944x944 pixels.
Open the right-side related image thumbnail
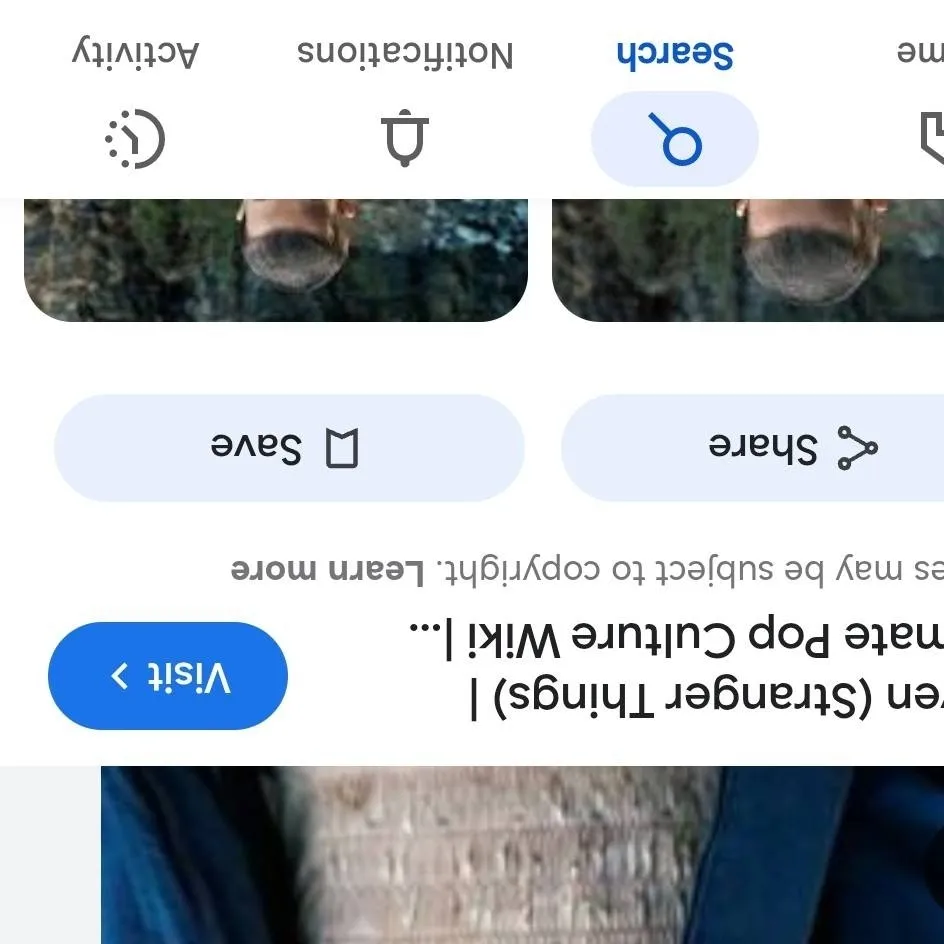click(748, 260)
